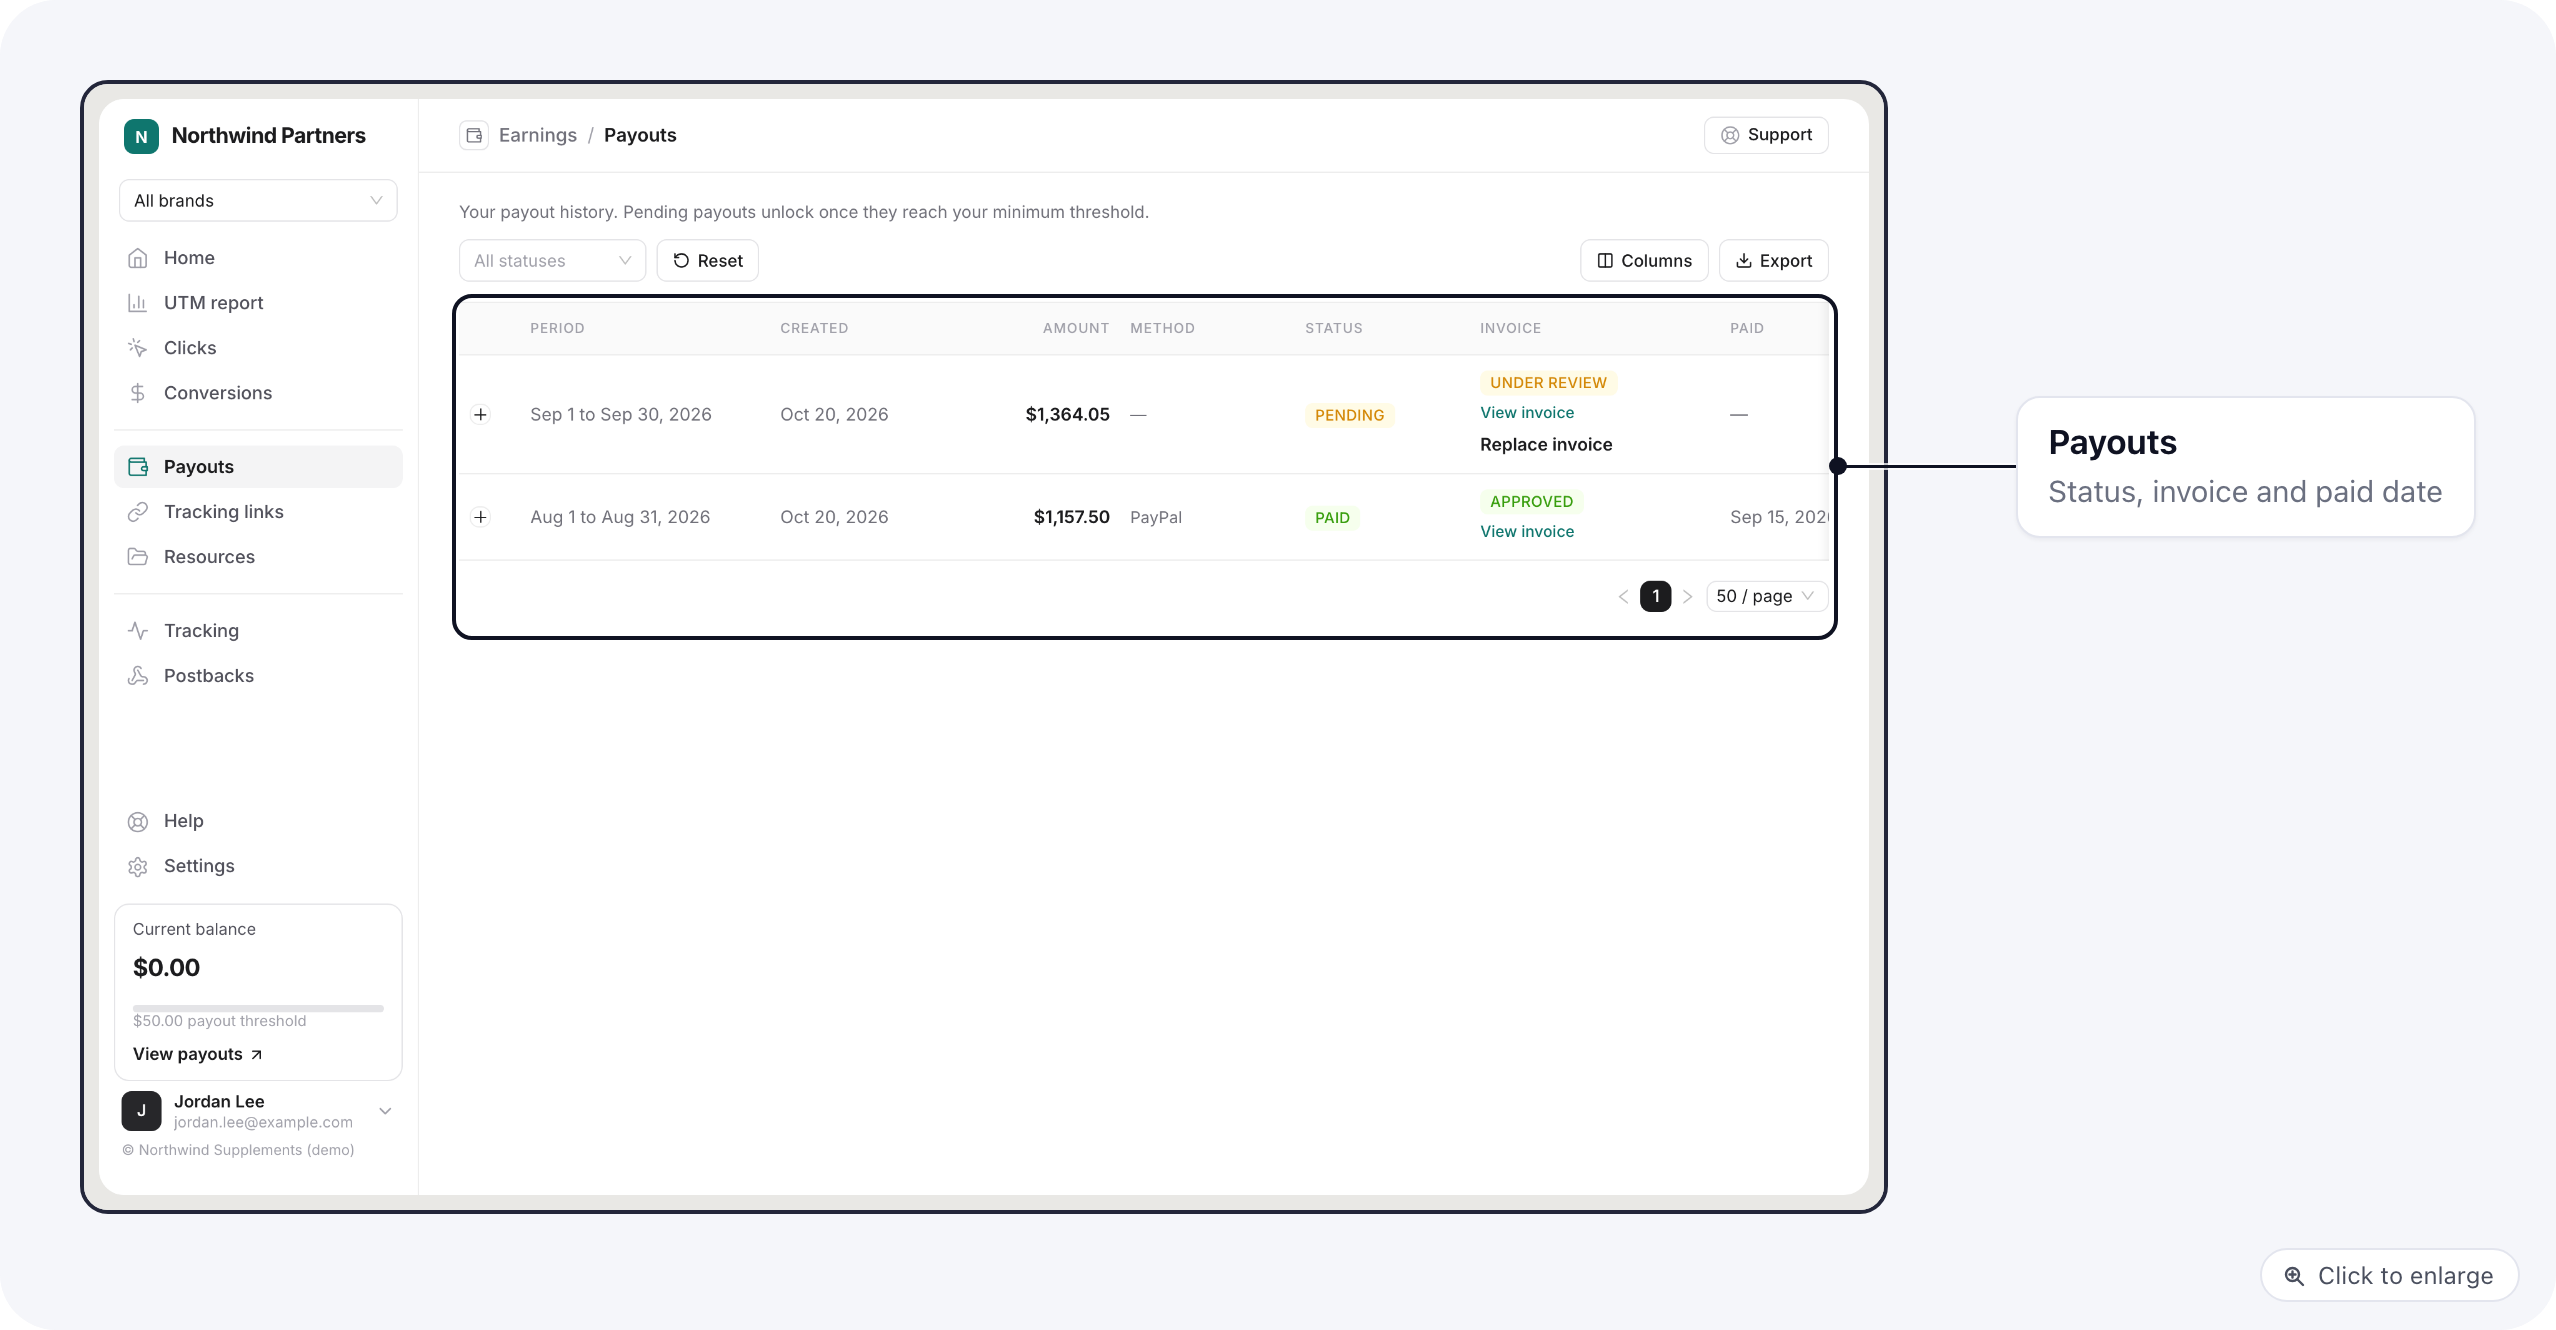Image resolution: width=2556 pixels, height=1330 pixels.
Task: Click the payout threshold progress bar
Action: tap(258, 1009)
